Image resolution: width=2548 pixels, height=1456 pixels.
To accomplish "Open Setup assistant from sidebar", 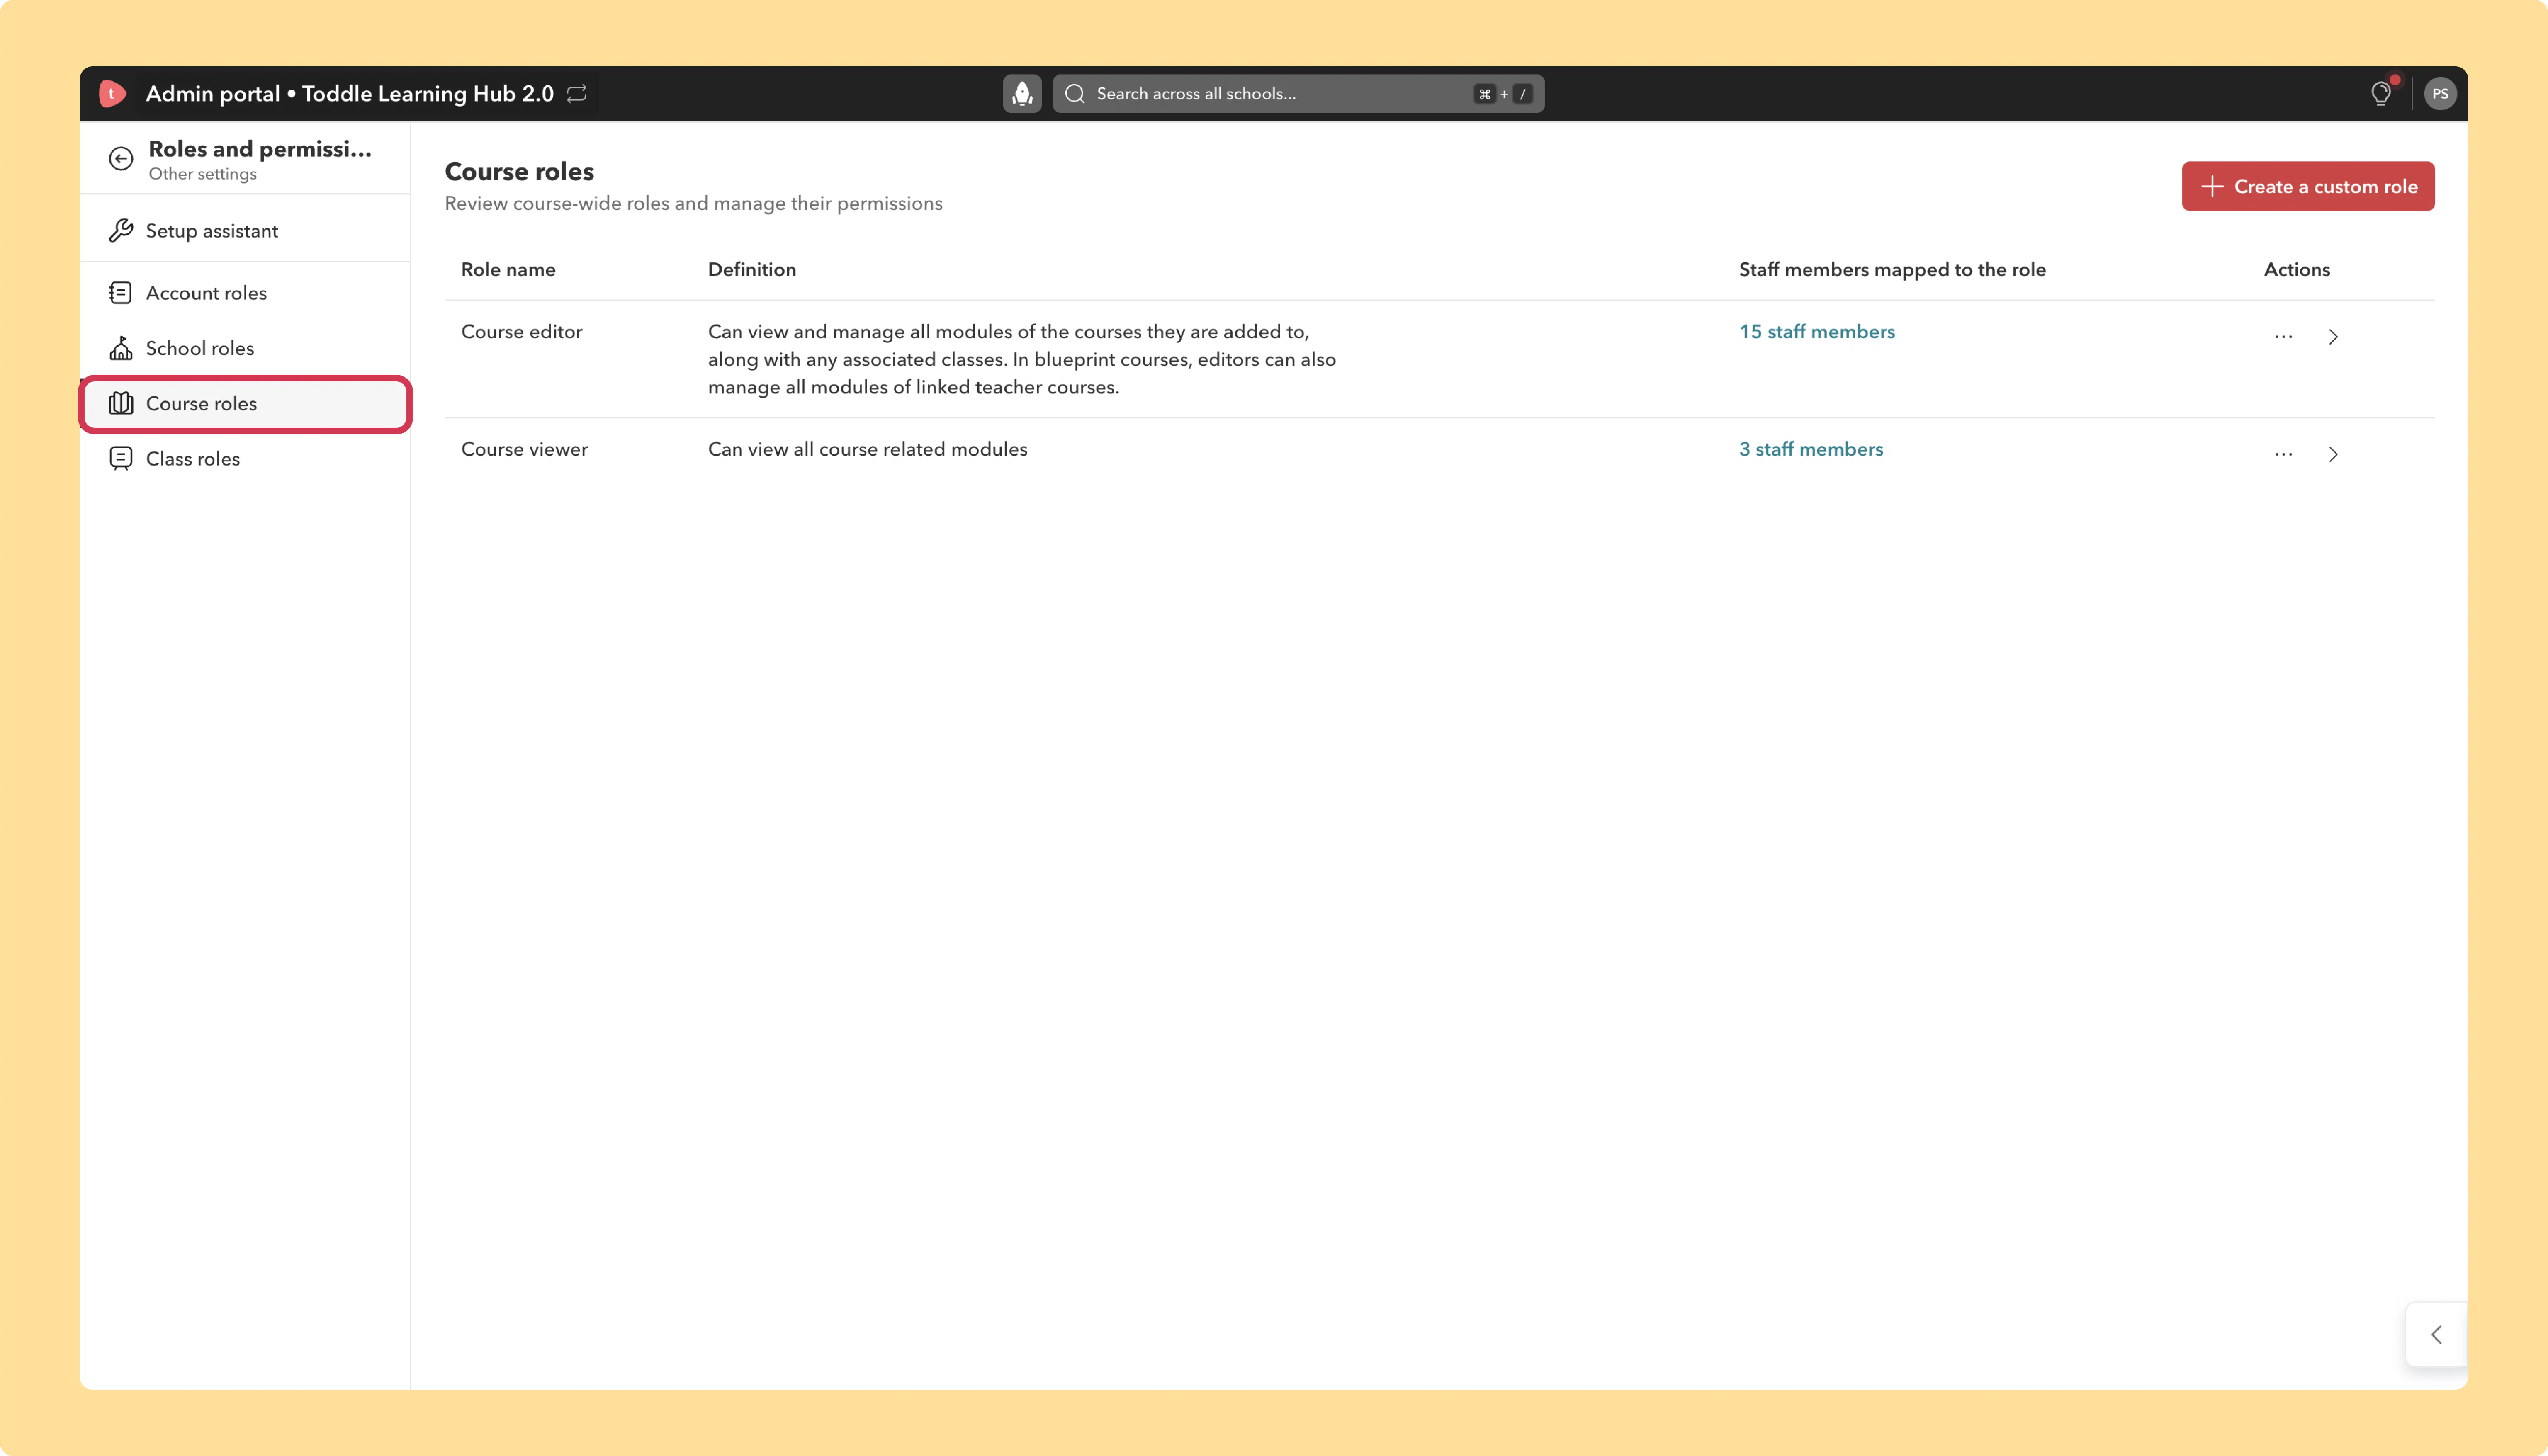I will click(245, 231).
